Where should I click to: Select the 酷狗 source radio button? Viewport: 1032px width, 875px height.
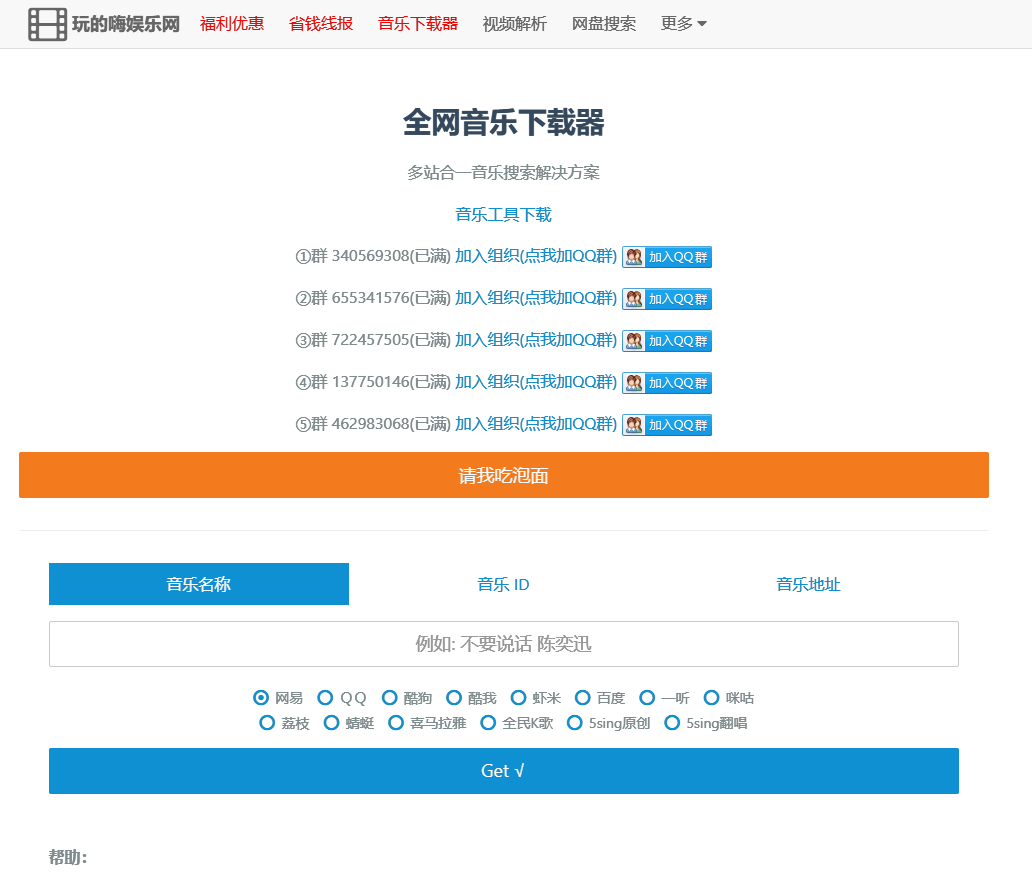pyautogui.click(x=390, y=698)
